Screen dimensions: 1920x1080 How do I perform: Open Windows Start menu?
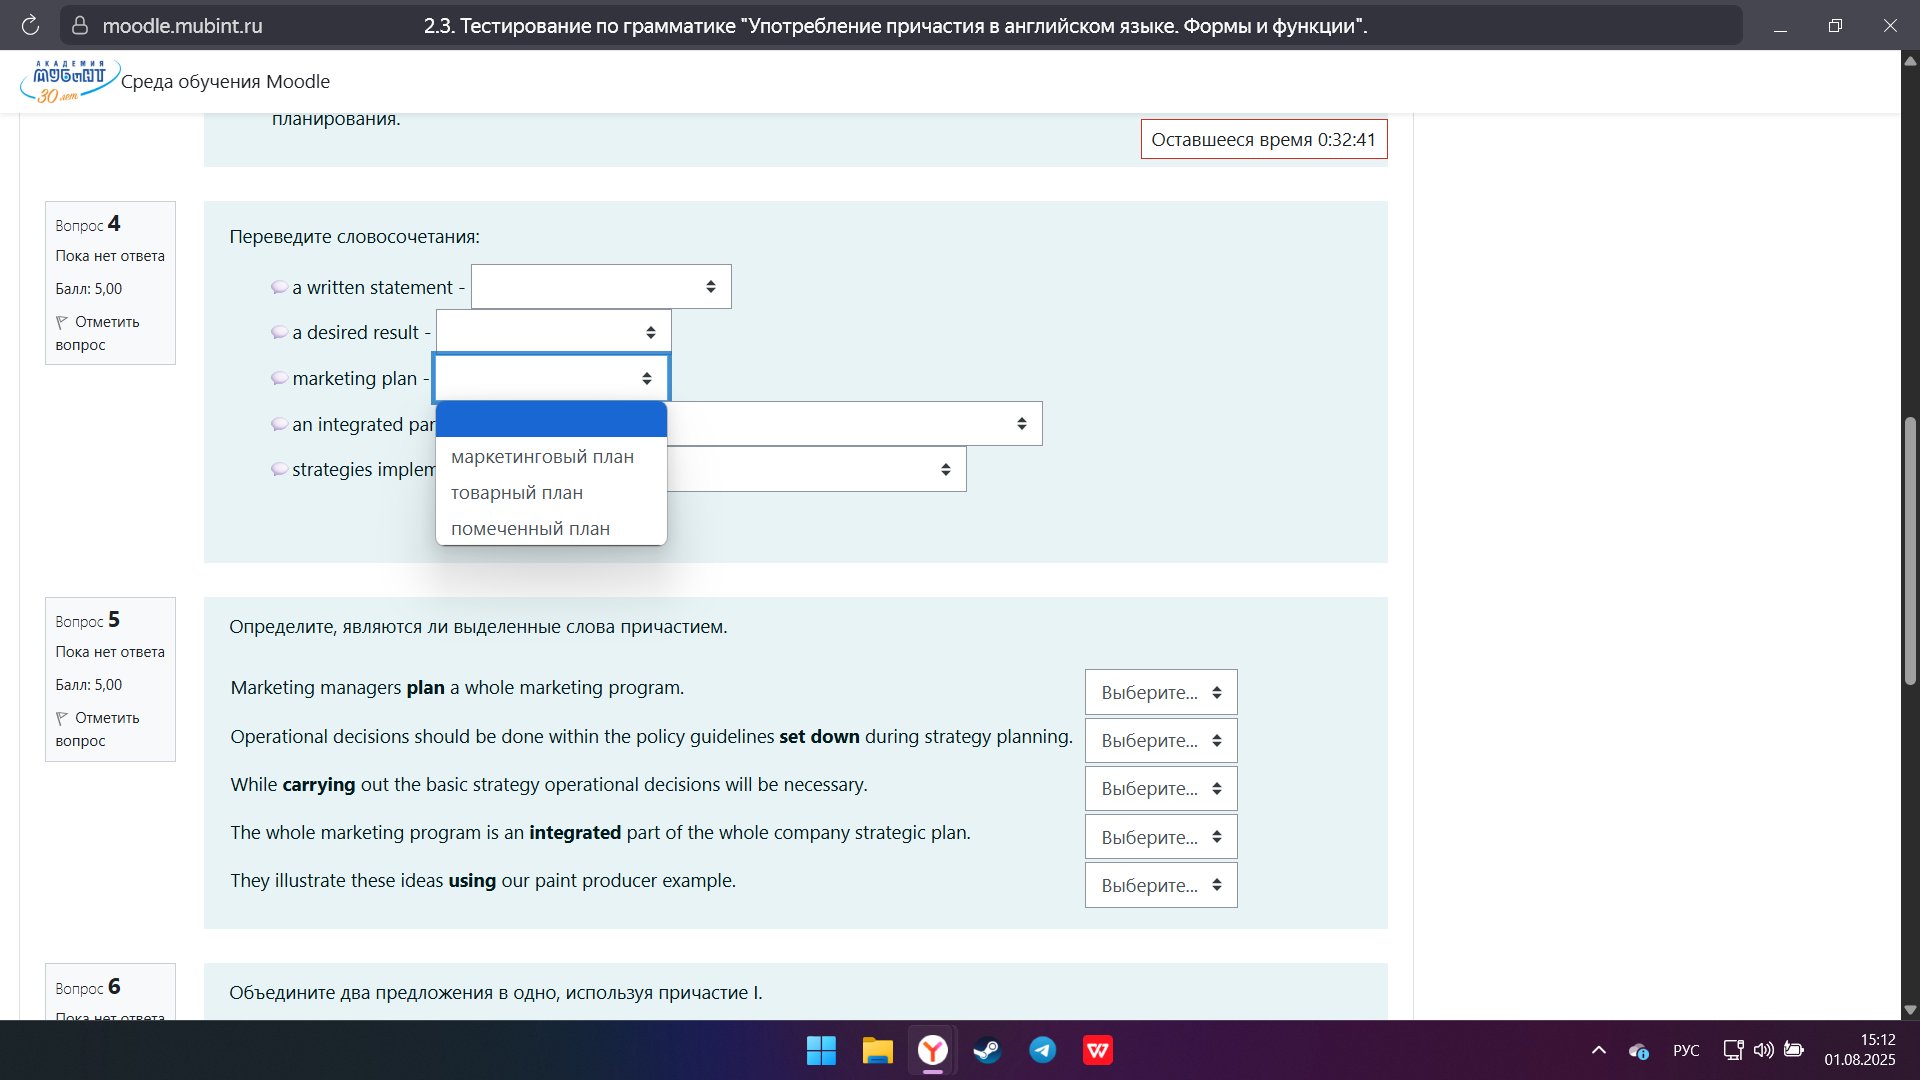tap(821, 1050)
